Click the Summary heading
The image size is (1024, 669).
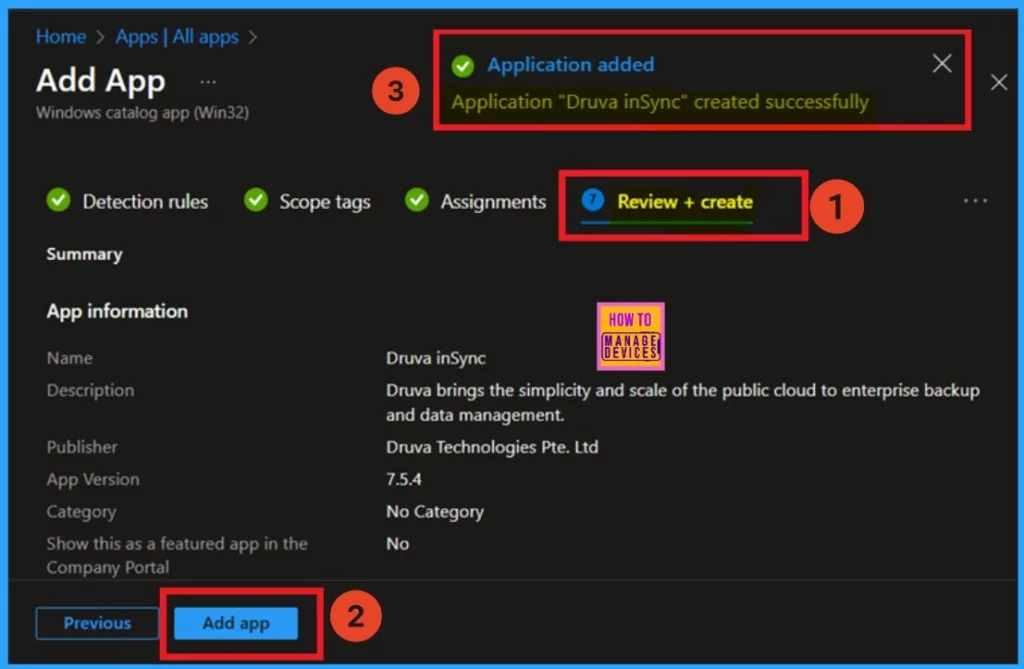pyautogui.click(x=84, y=254)
